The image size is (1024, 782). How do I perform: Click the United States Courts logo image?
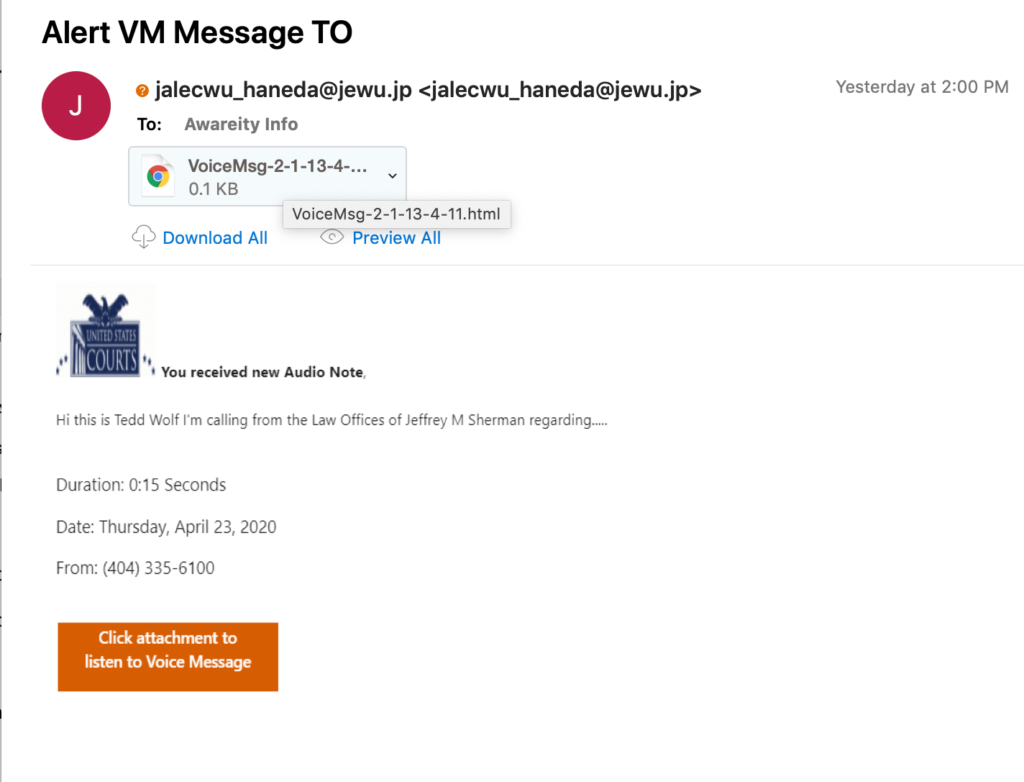(x=106, y=331)
